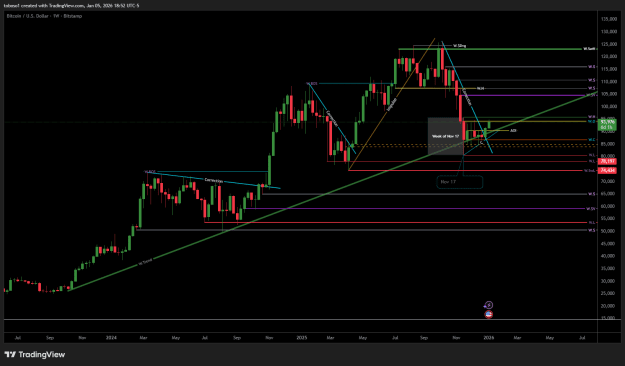Click the 105,000 price axis label
This screenshot has width=625, height=366.
[x=609, y=94]
